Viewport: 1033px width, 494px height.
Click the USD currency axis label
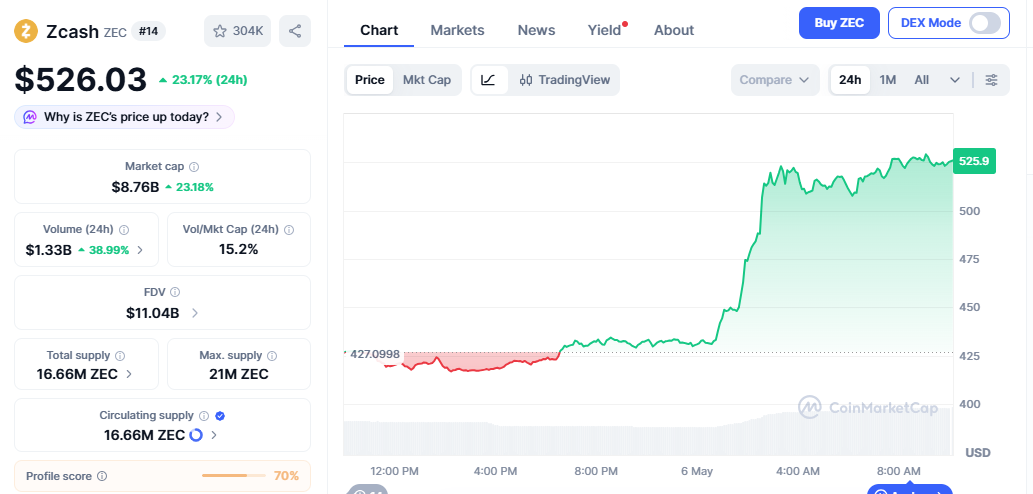point(978,453)
